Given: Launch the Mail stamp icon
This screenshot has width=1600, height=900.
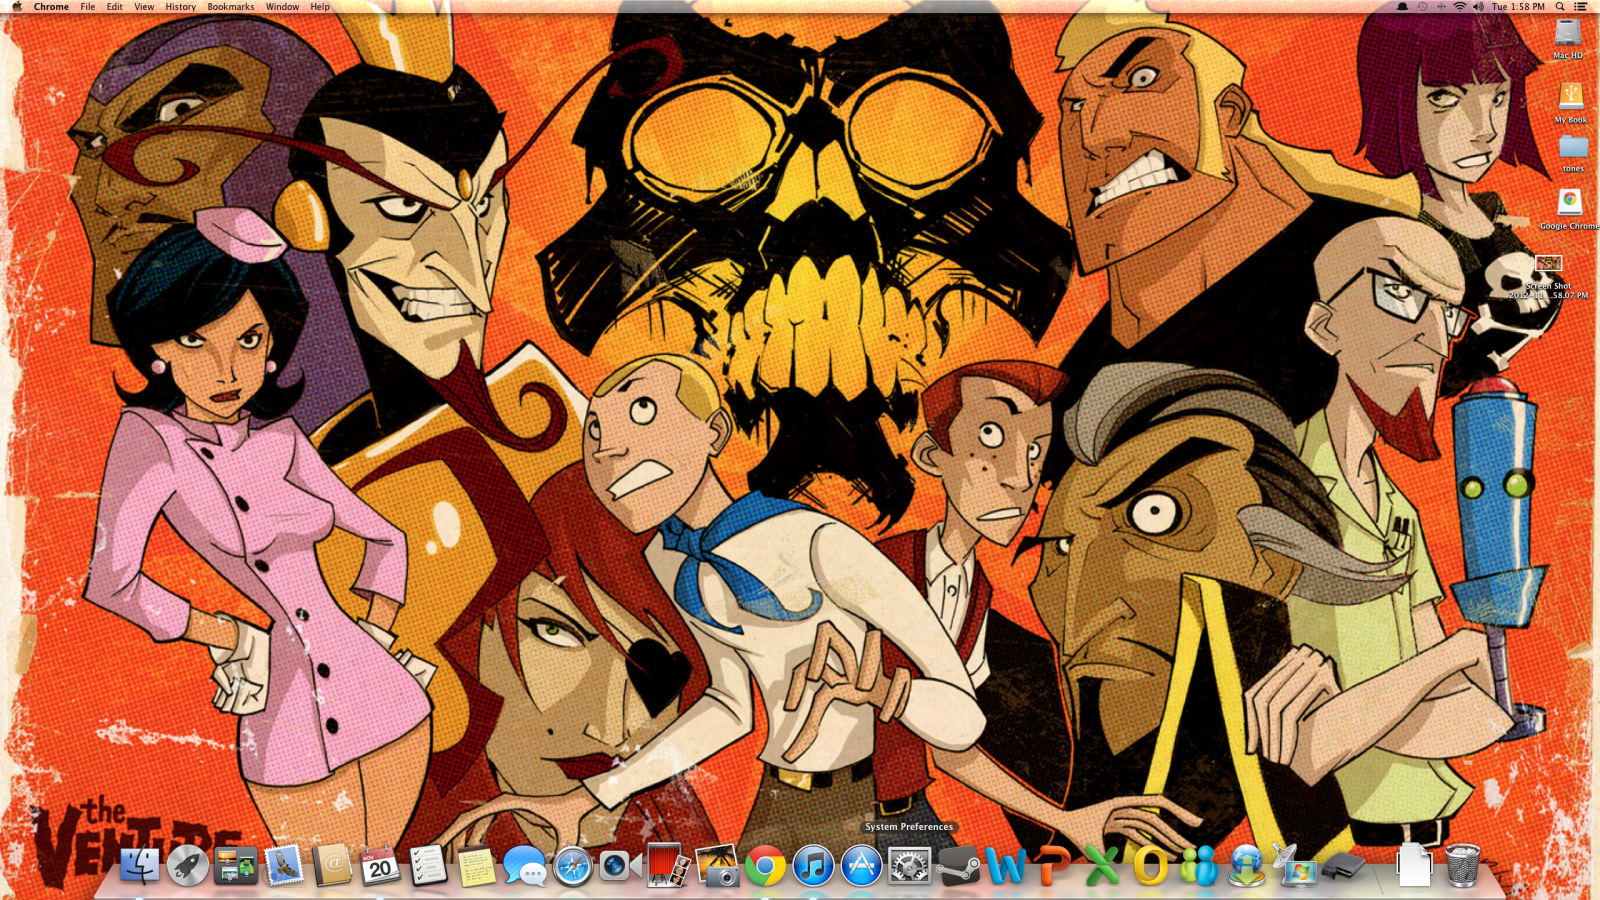Looking at the screenshot, I should tap(284, 866).
